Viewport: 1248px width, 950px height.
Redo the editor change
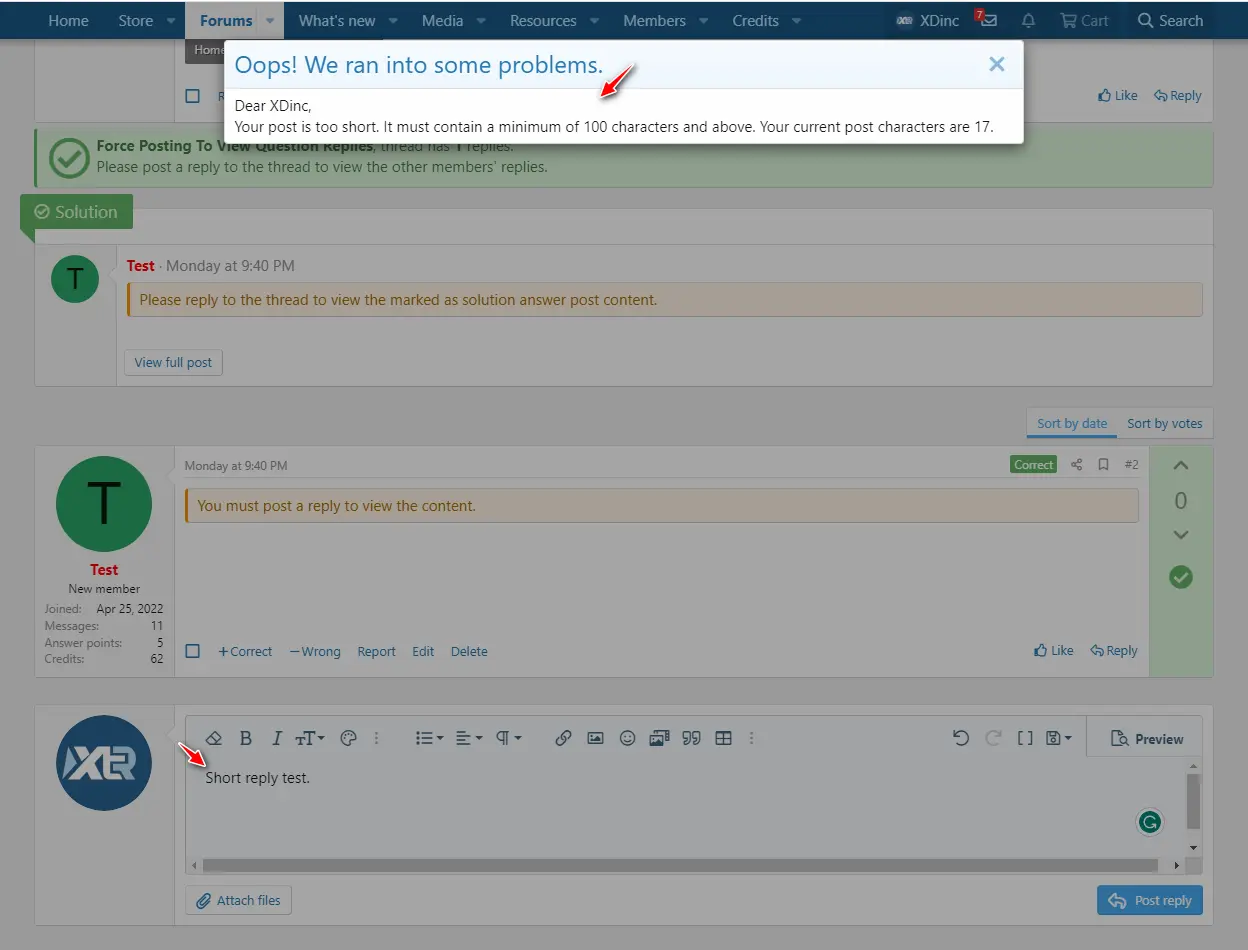[x=993, y=738]
